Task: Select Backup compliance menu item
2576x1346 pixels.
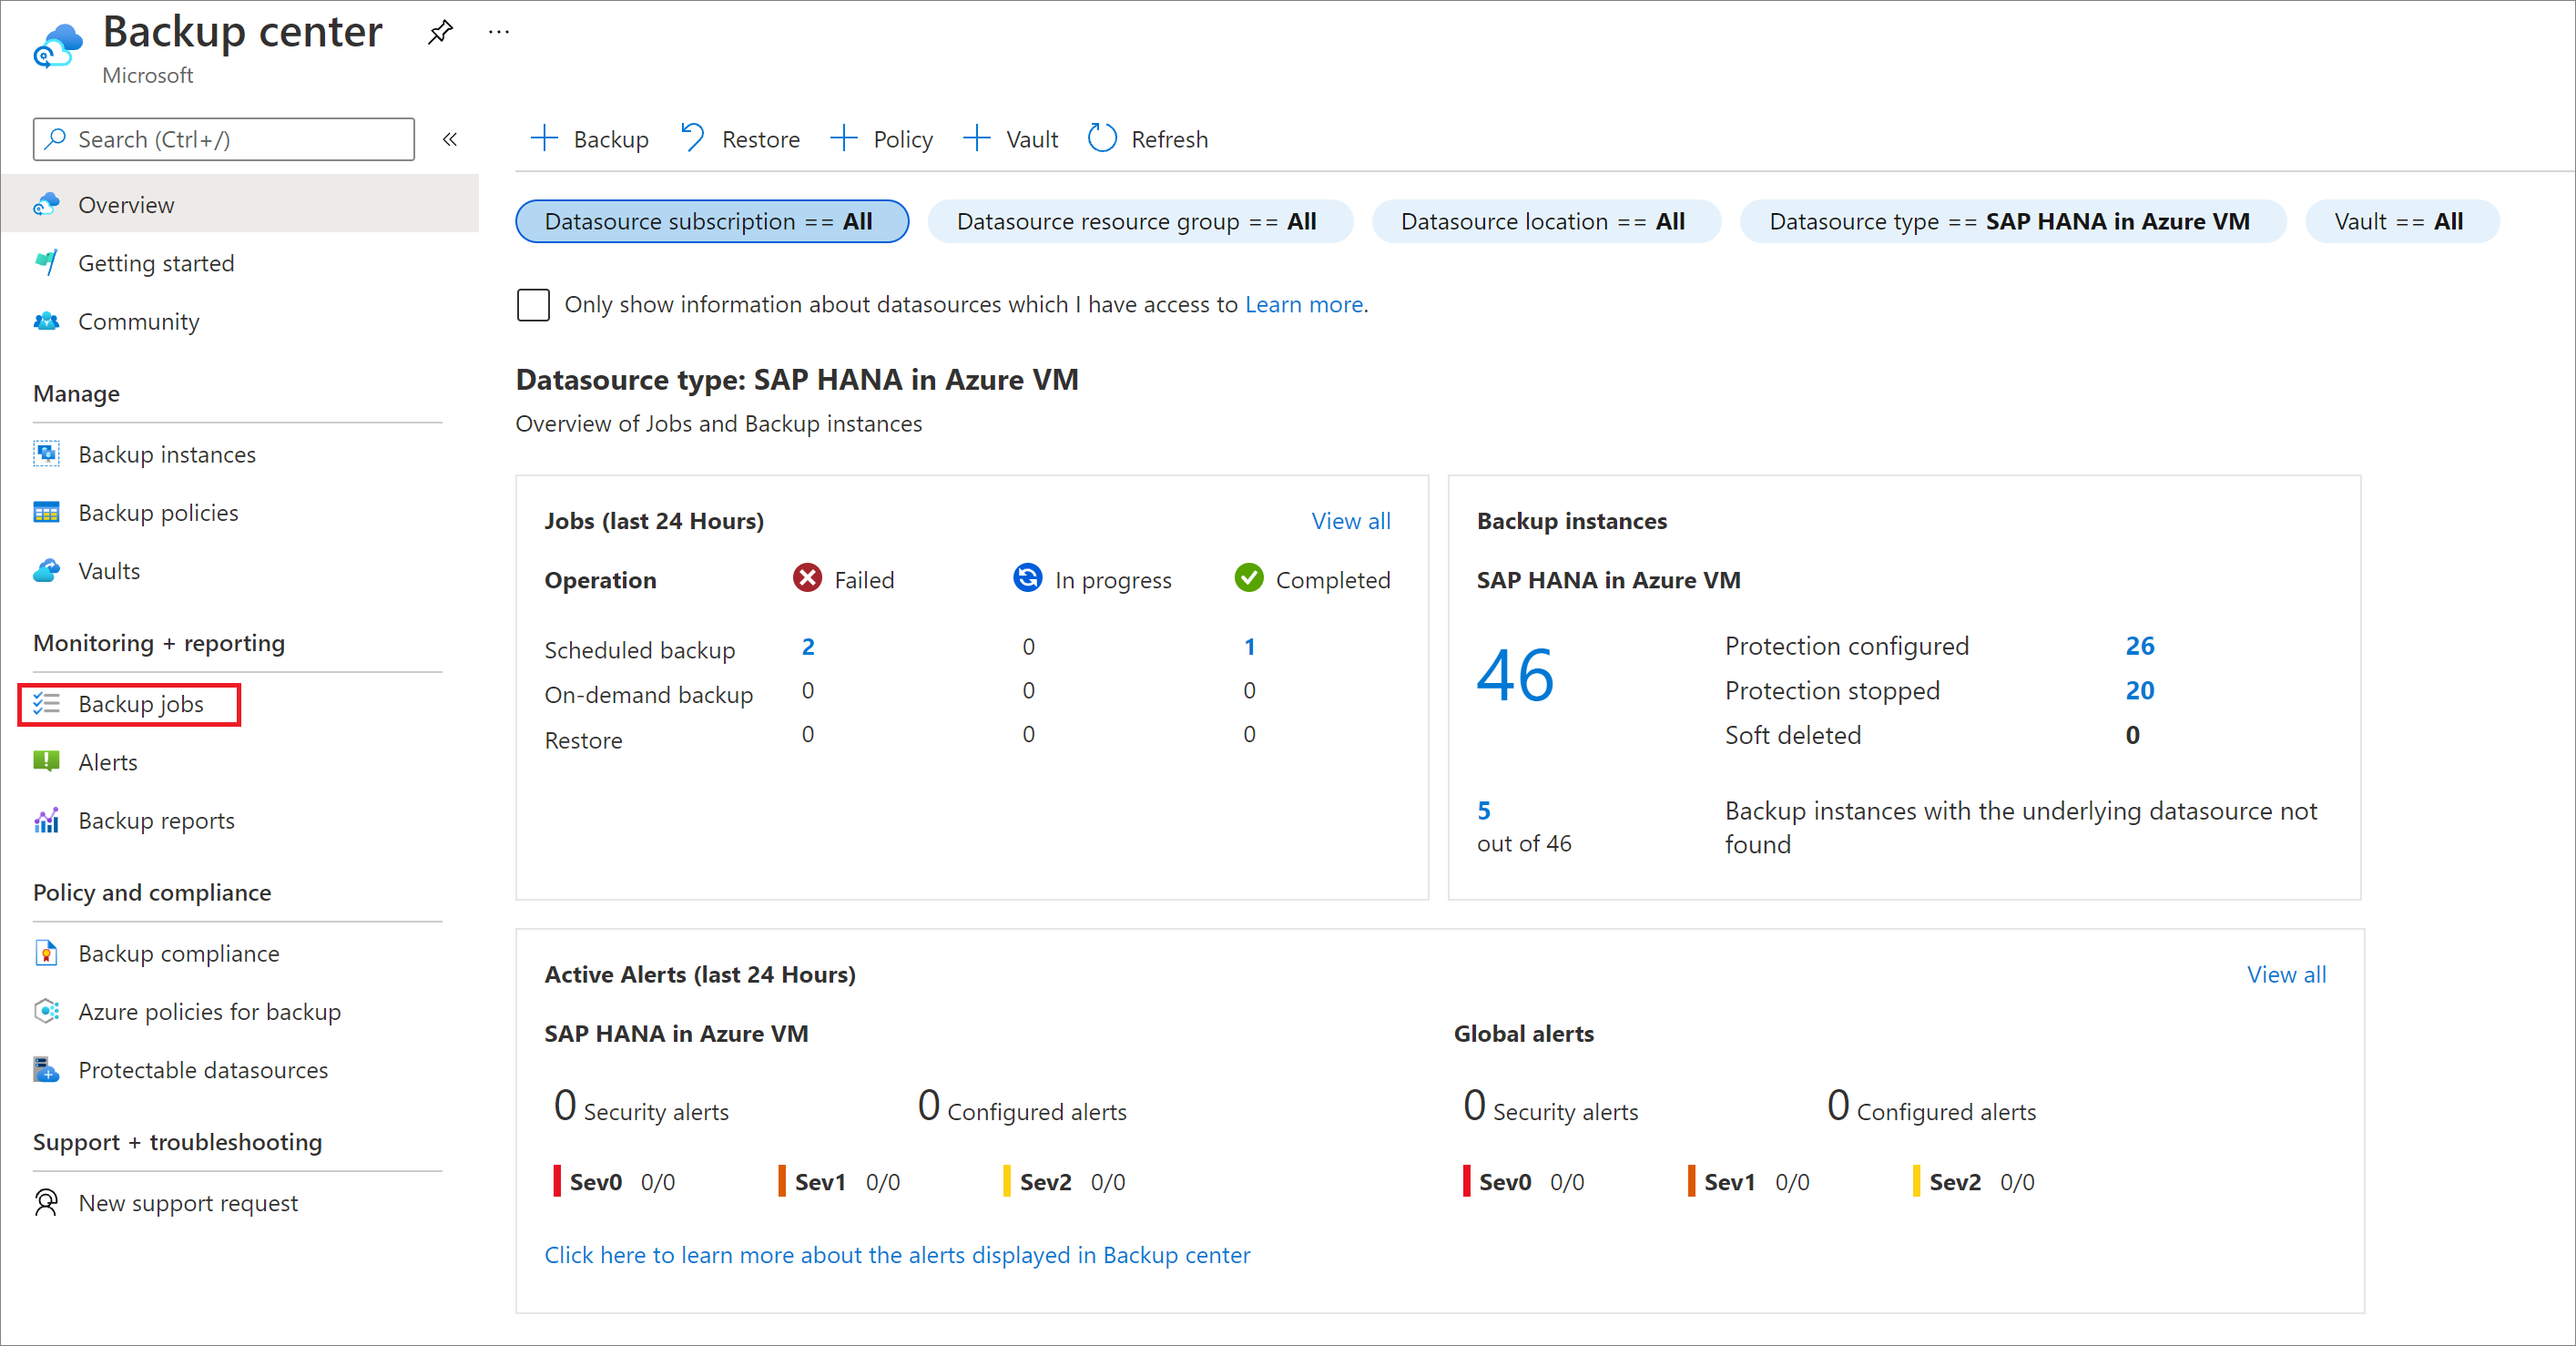Action: pos(178,953)
